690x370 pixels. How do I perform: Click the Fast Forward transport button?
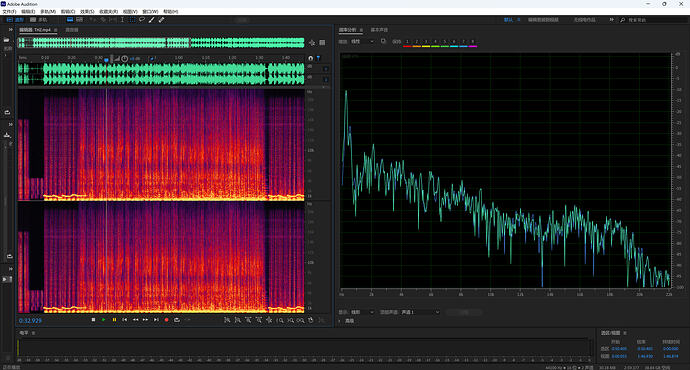click(x=146, y=320)
